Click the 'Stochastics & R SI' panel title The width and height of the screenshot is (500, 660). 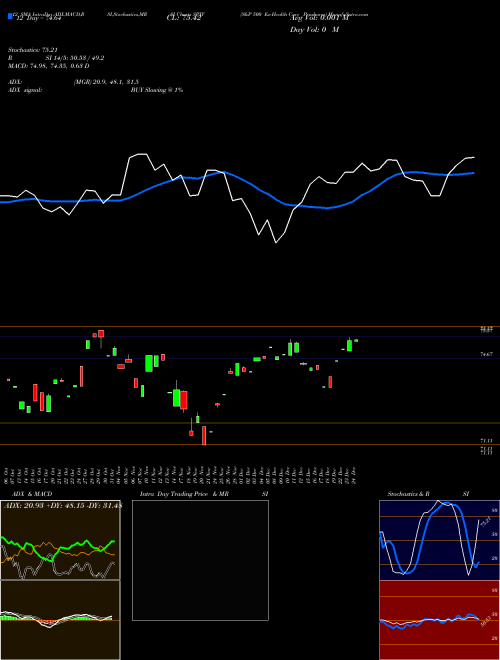(x=428, y=494)
